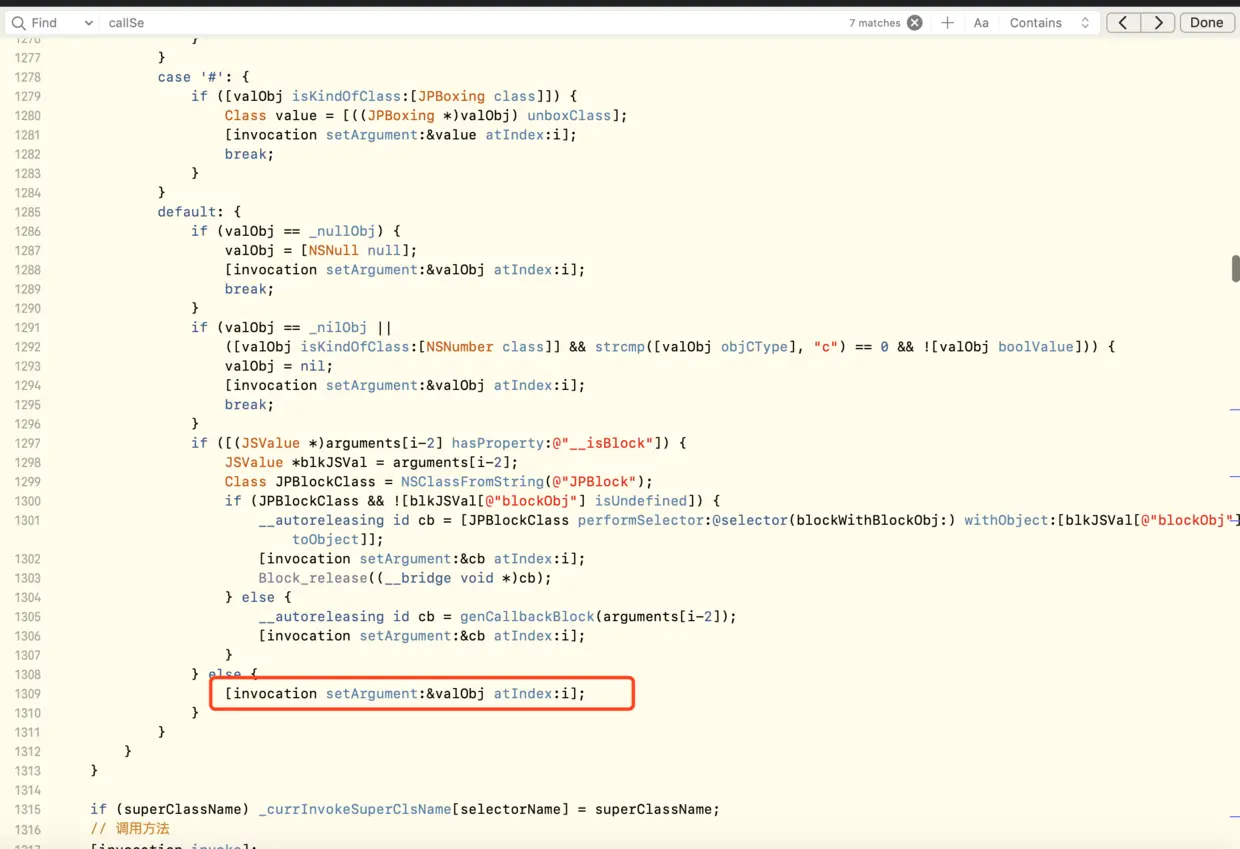The width and height of the screenshot is (1240, 849).
Task: Click JPBoxing class on line 1279
Action: pyautogui.click(x=477, y=97)
